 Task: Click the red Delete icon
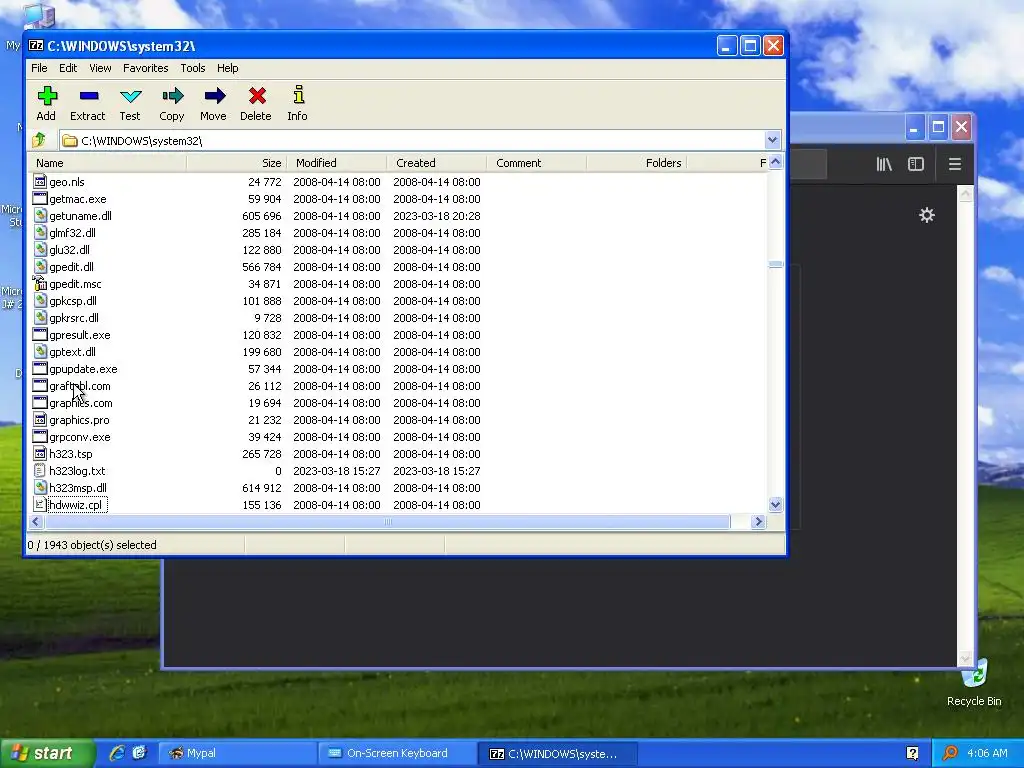[x=256, y=97]
